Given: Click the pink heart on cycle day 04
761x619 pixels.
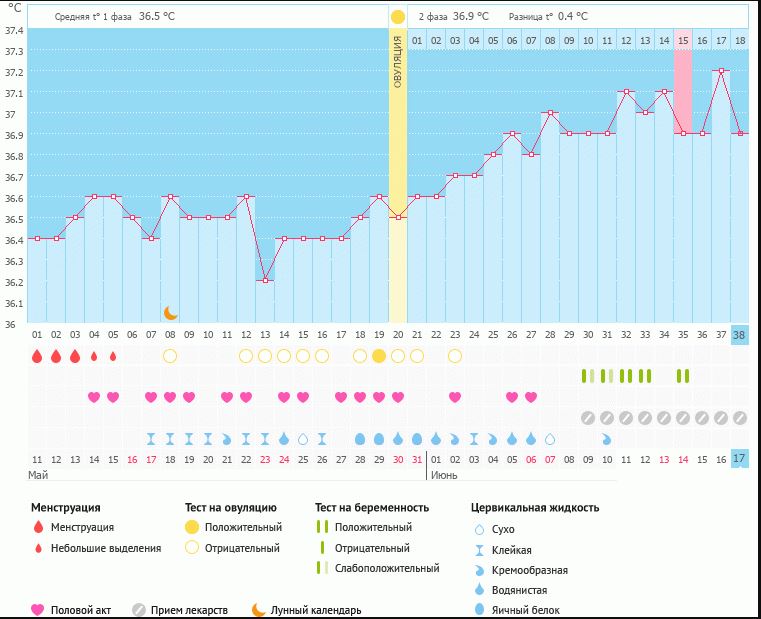Looking at the screenshot, I should point(94,397).
